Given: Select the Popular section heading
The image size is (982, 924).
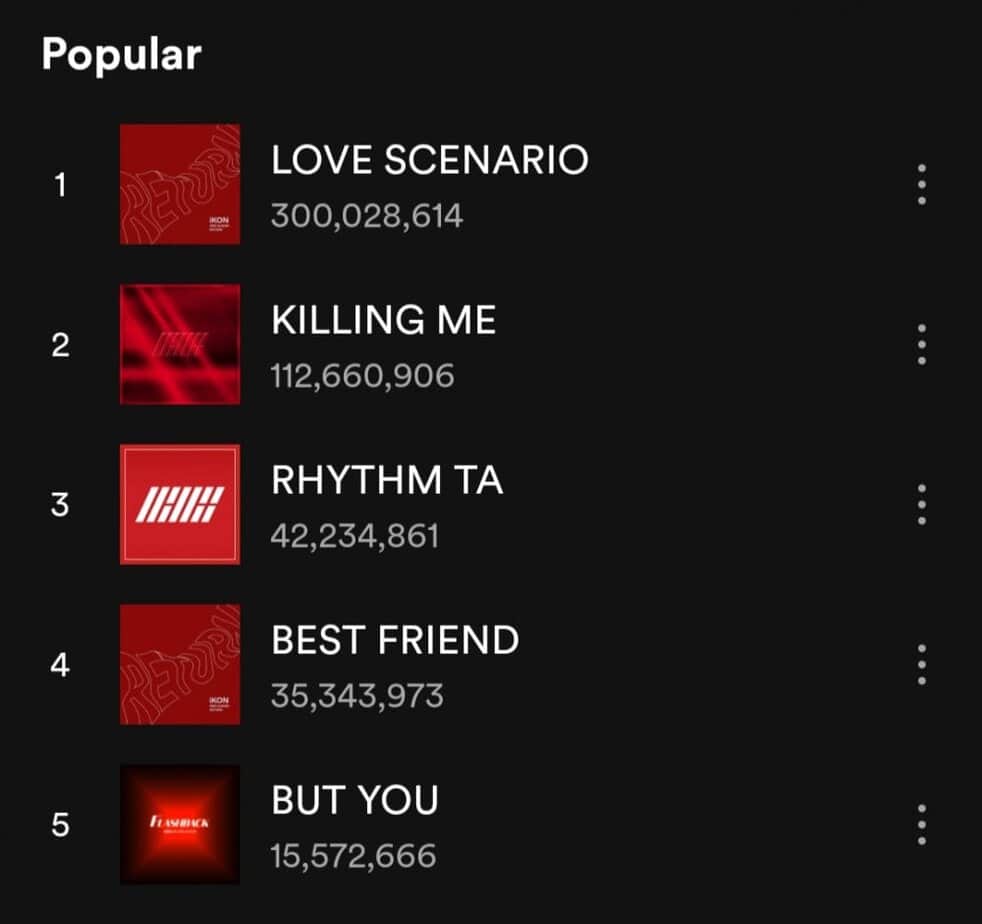Looking at the screenshot, I should pyautogui.click(x=121, y=54).
